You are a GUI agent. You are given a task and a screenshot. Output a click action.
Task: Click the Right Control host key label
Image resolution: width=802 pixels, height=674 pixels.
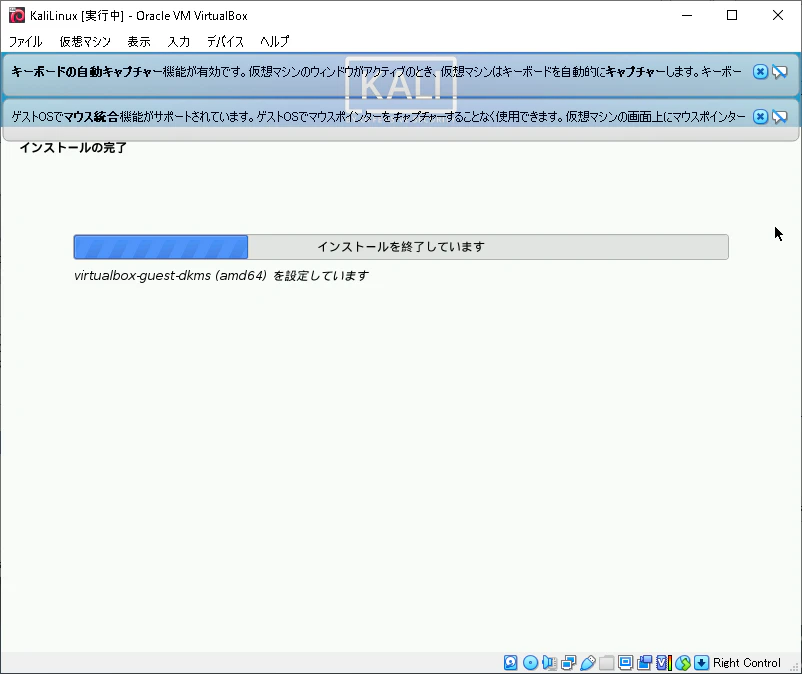[x=747, y=663]
